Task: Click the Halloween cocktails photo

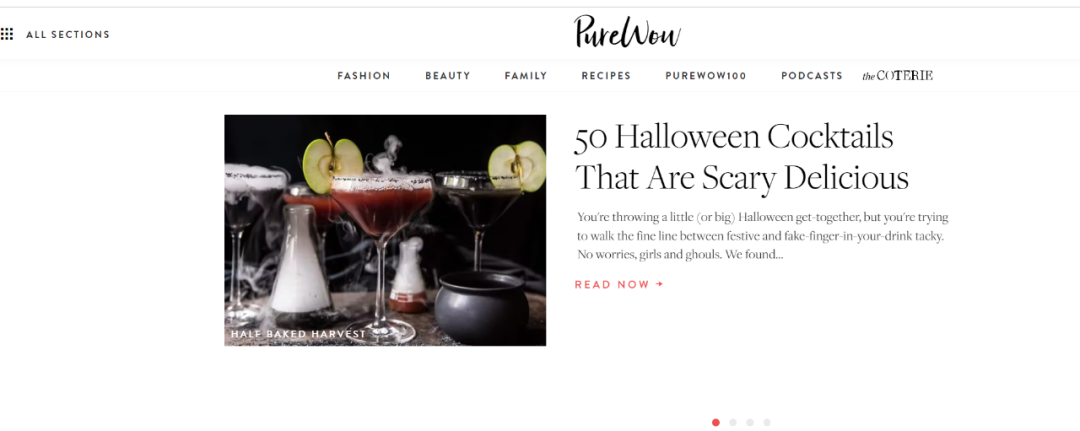Action: click(385, 230)
